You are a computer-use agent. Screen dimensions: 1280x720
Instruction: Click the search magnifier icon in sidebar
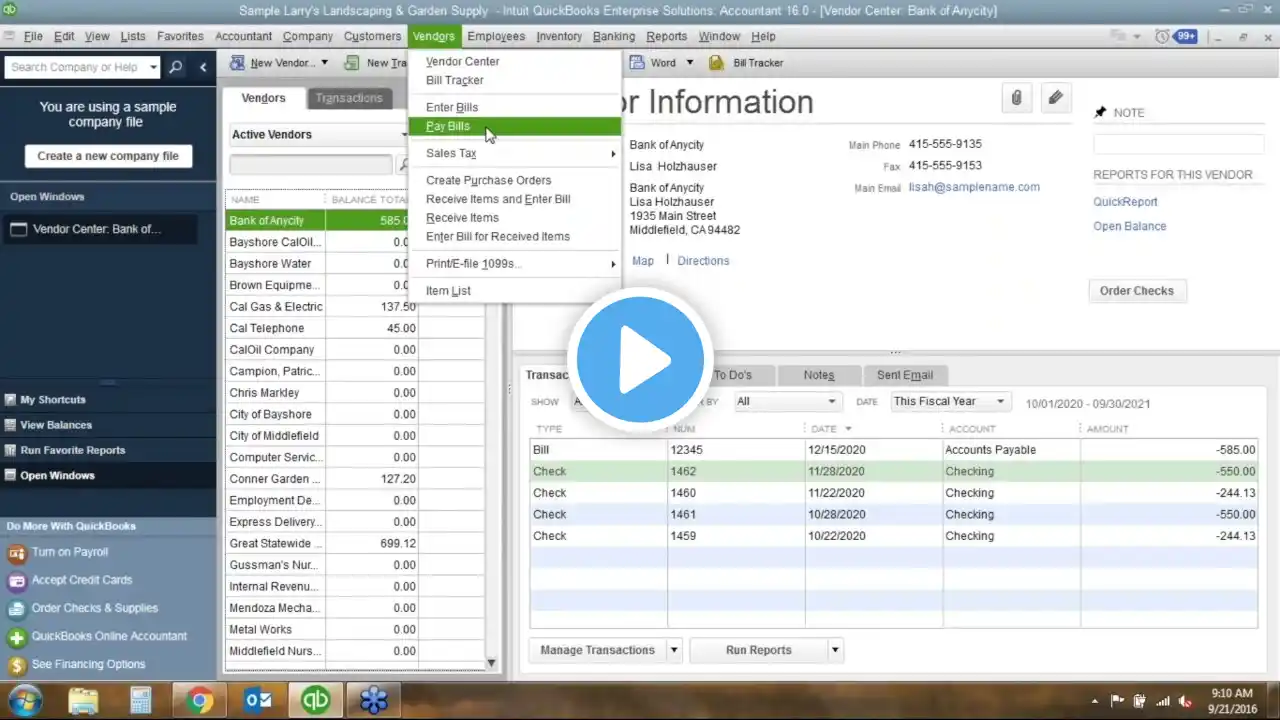point(176,67)
